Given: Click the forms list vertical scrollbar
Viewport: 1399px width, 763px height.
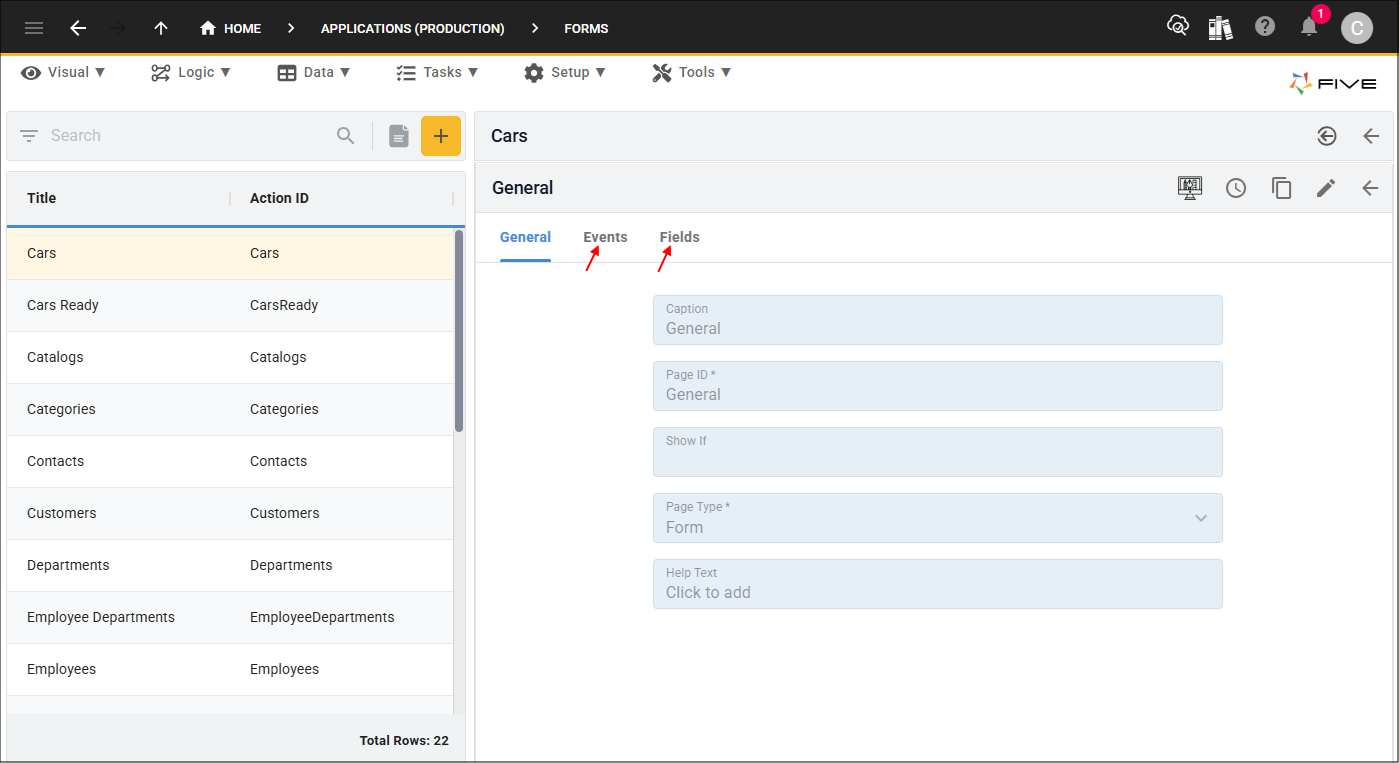Looking at the screenshot, I should (x=459, y=331).
